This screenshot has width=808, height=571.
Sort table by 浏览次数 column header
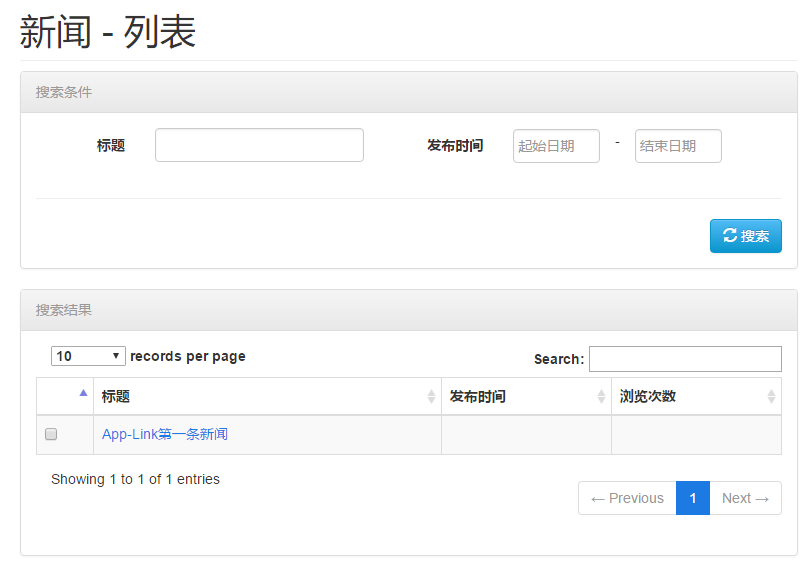click(696, 396)
